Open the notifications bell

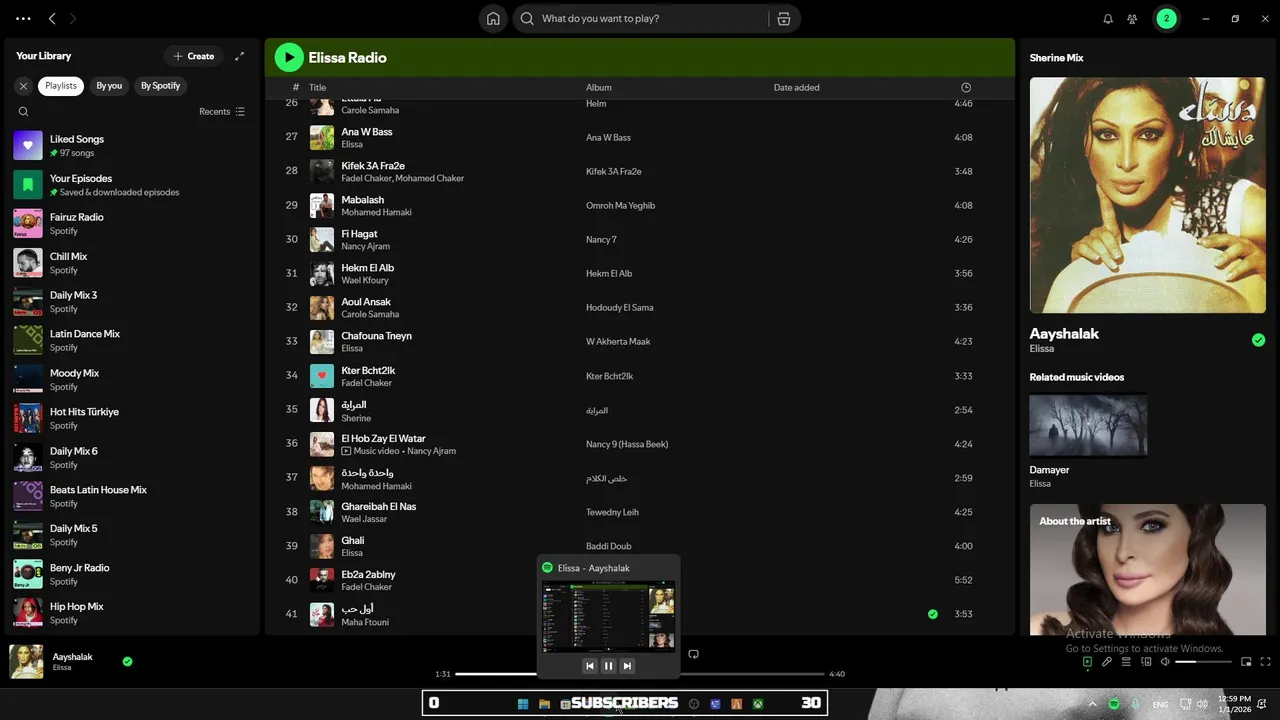click(1108, 18)
